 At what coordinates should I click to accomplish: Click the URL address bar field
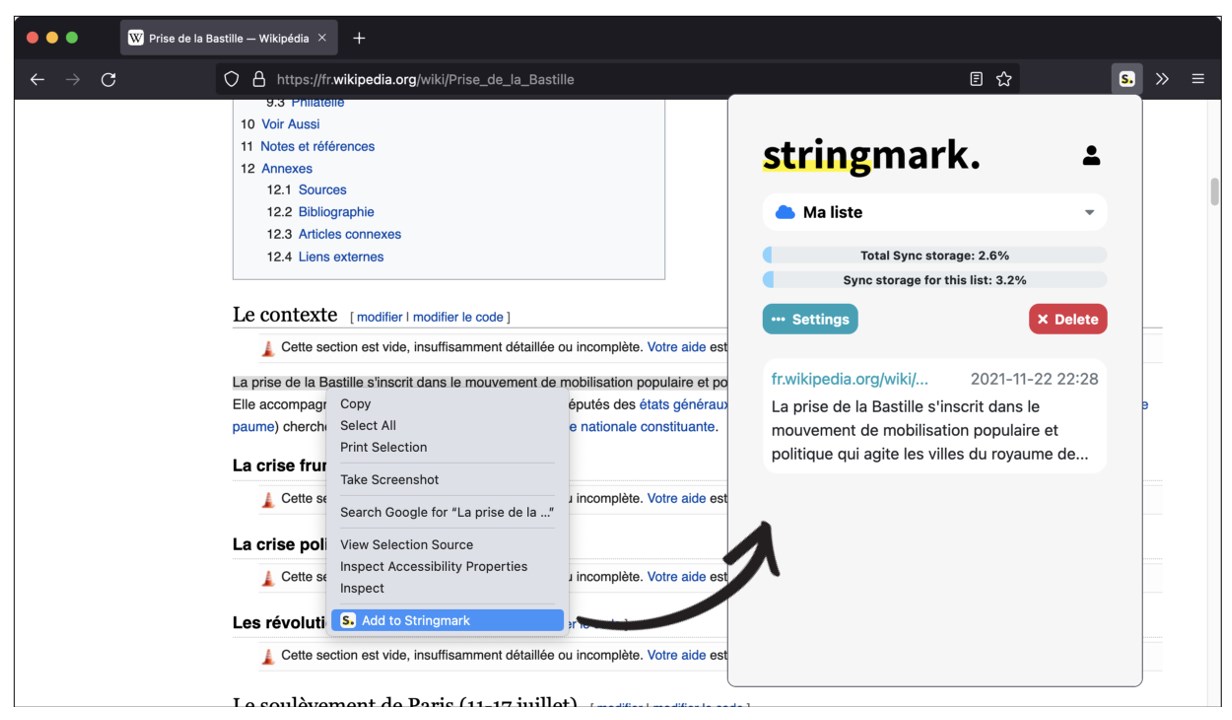(600, 79)
